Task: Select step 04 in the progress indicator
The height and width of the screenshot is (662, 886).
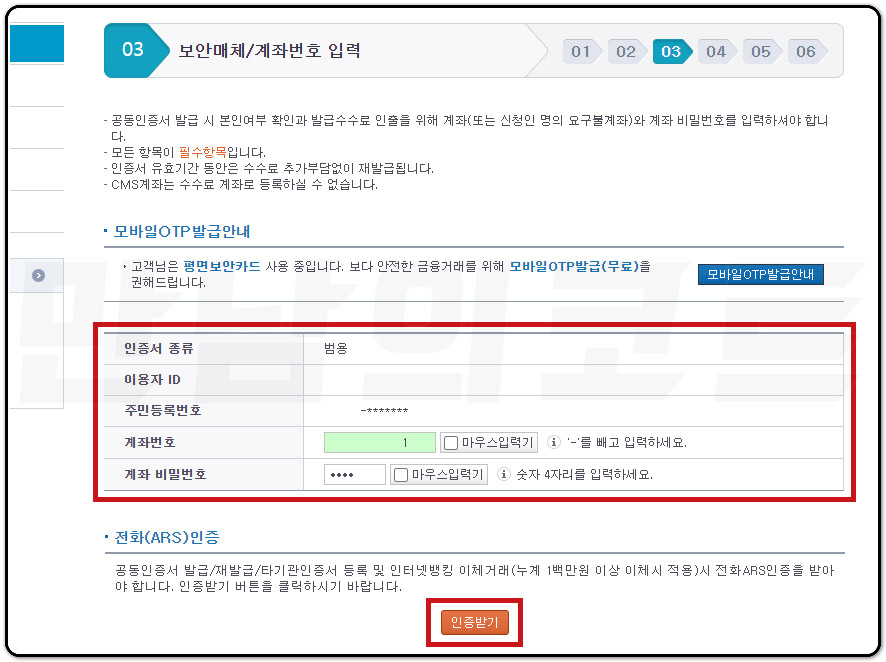Action: (716, 51)
